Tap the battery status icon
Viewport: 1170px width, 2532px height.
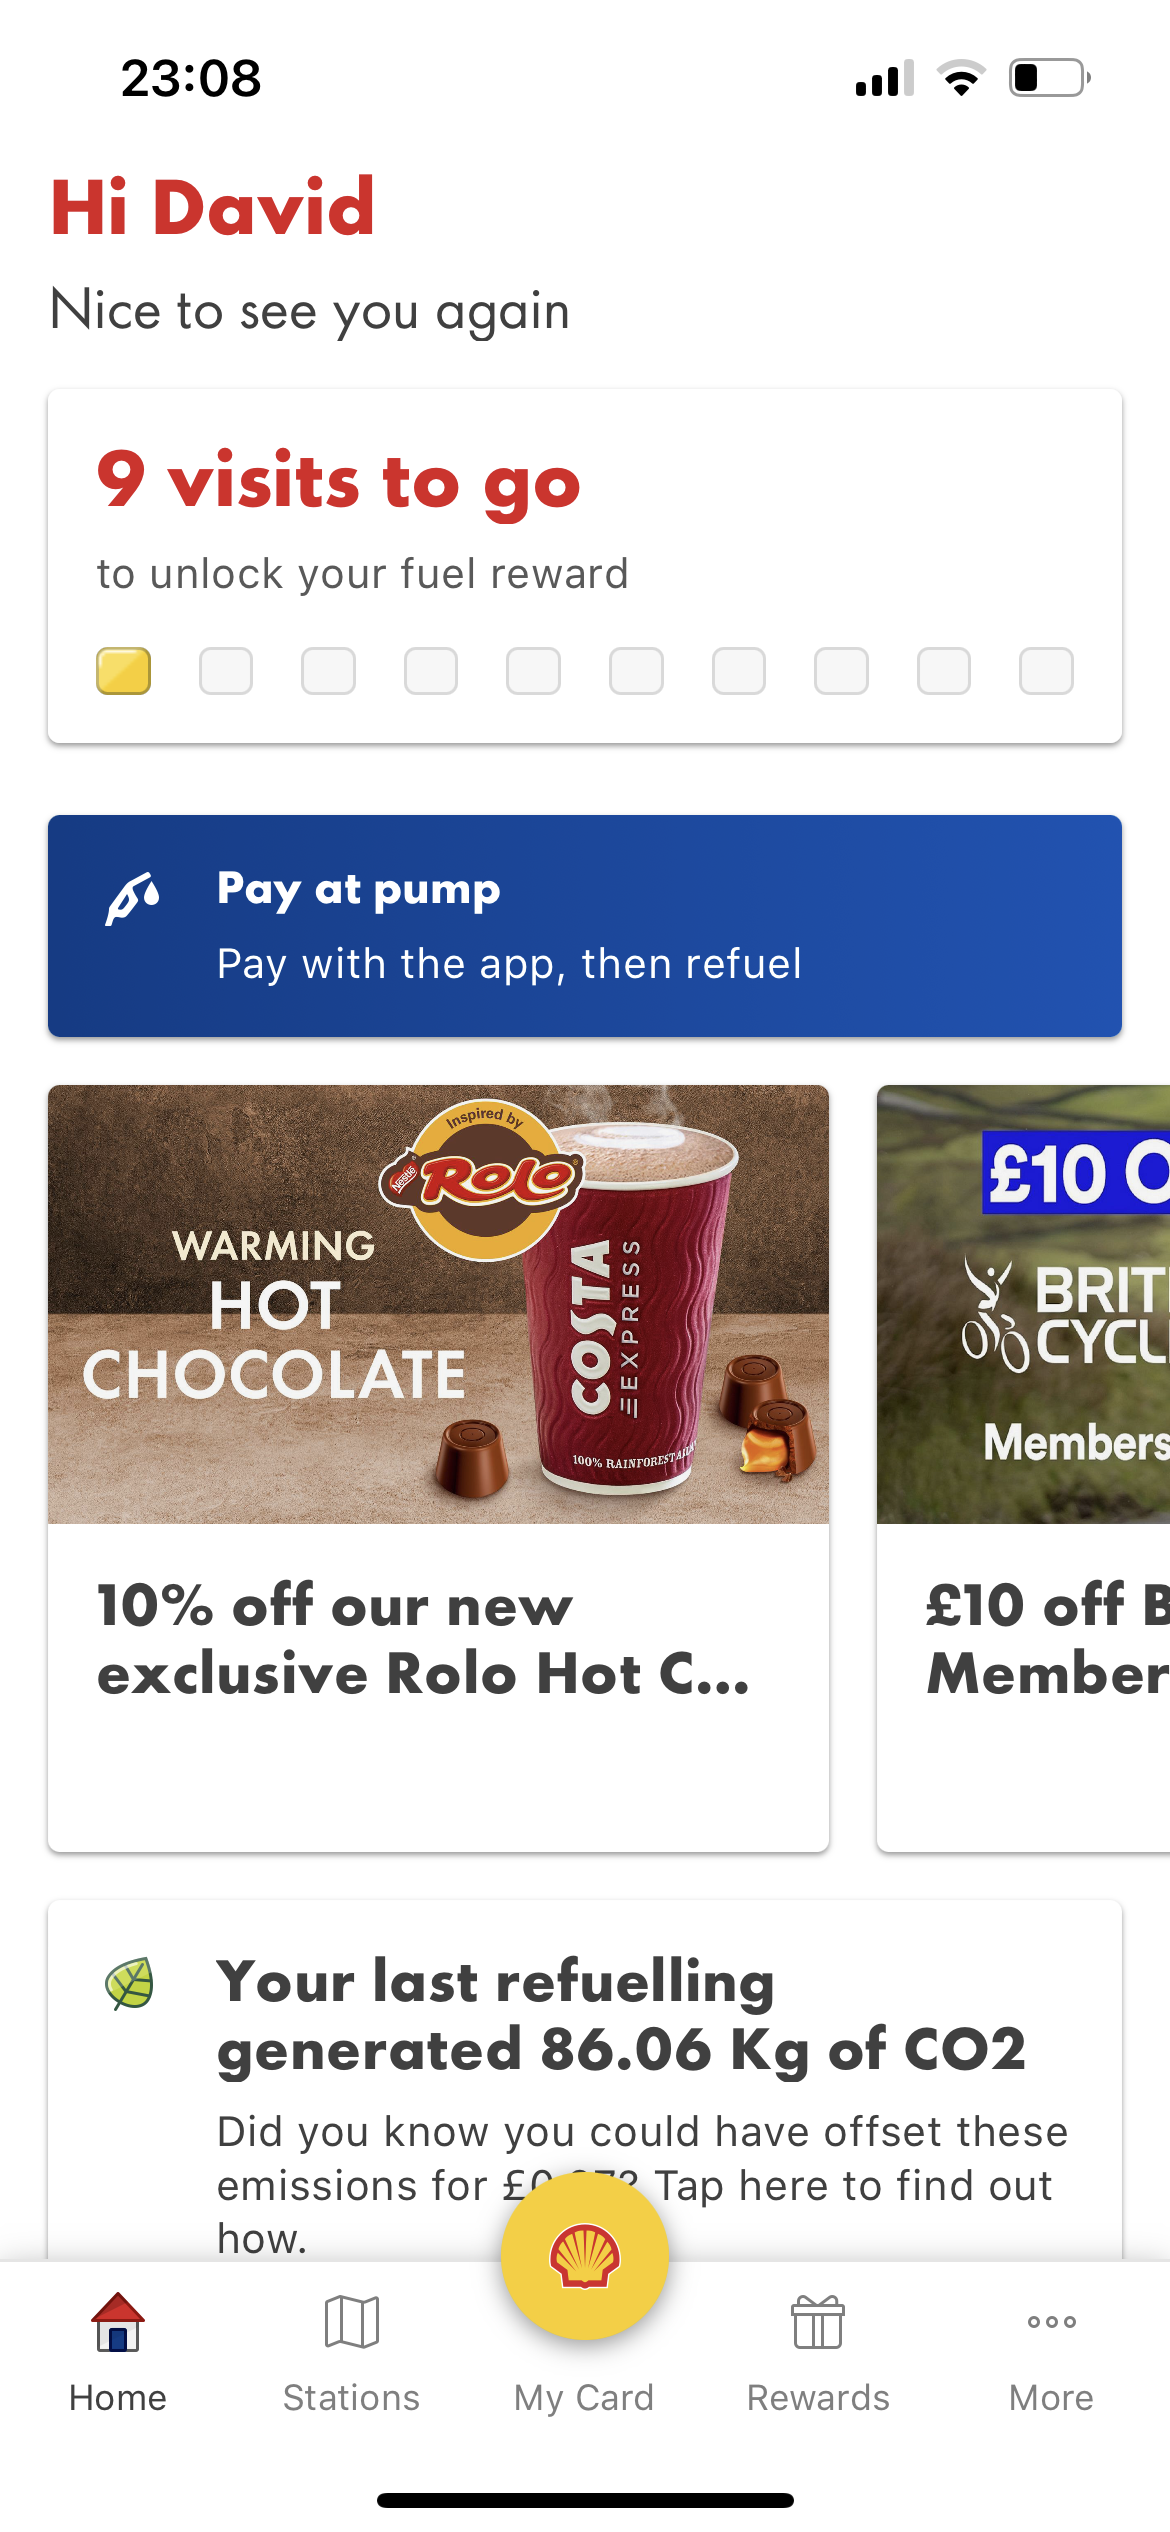[1049, 78]
